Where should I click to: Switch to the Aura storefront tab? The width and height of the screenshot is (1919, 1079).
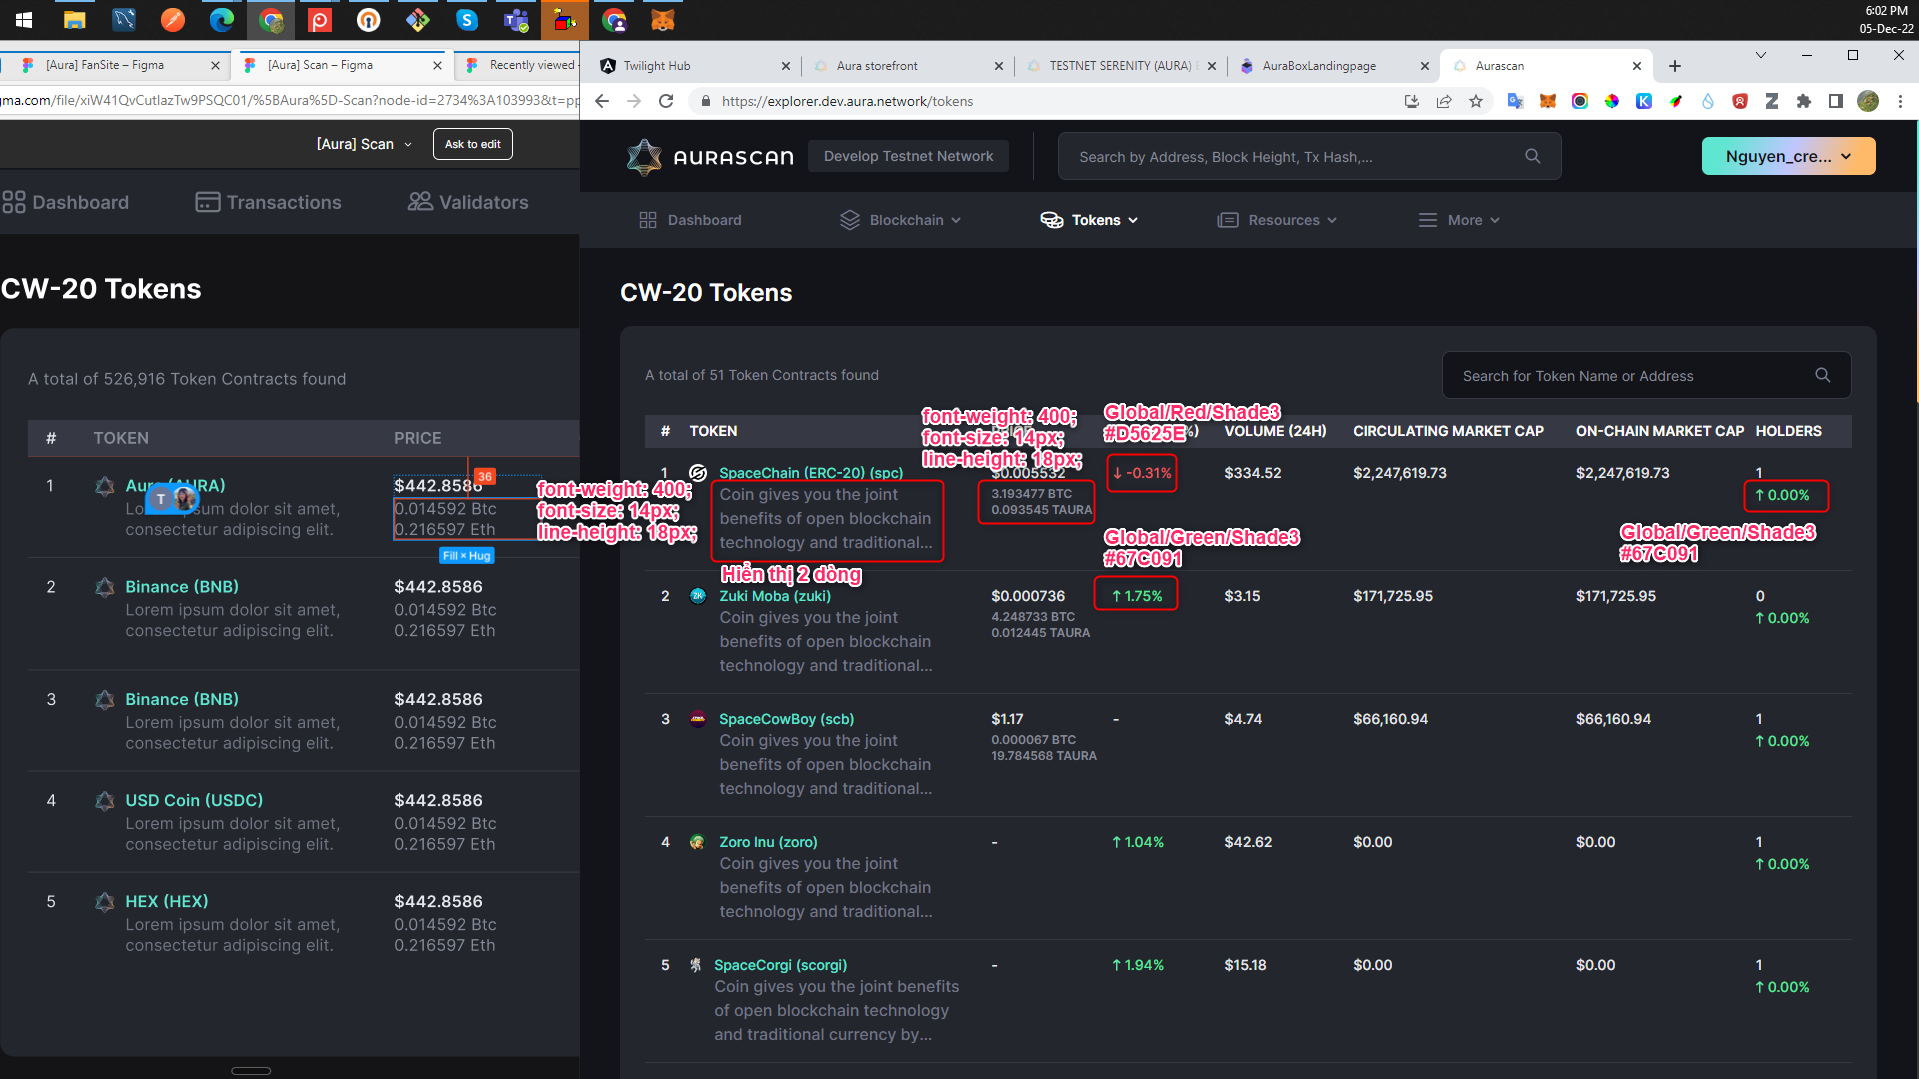pos(908,66)
